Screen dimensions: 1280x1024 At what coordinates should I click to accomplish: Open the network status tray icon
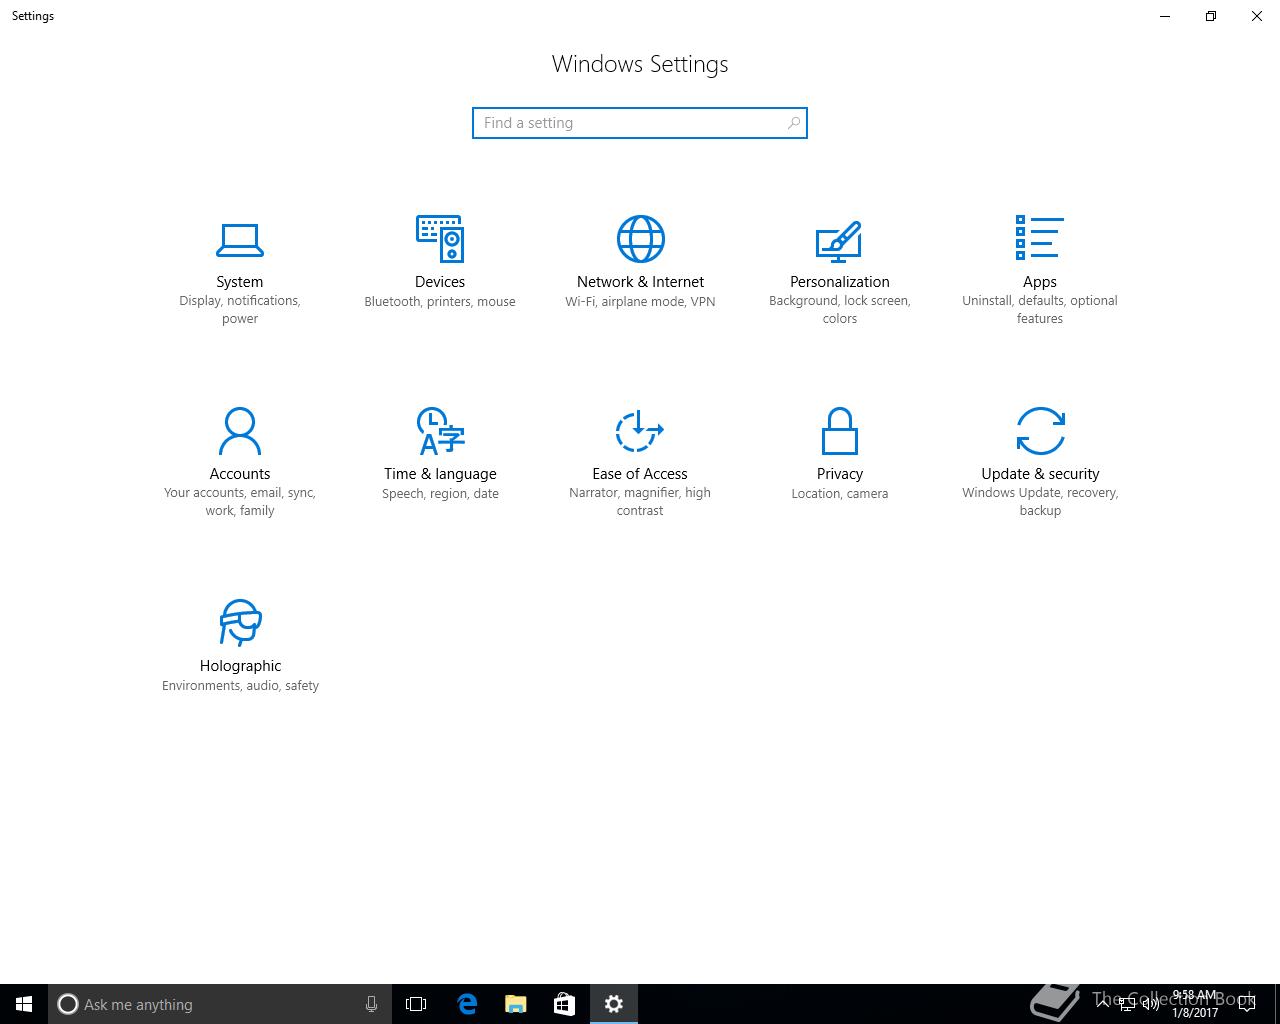(1129, 1004)
